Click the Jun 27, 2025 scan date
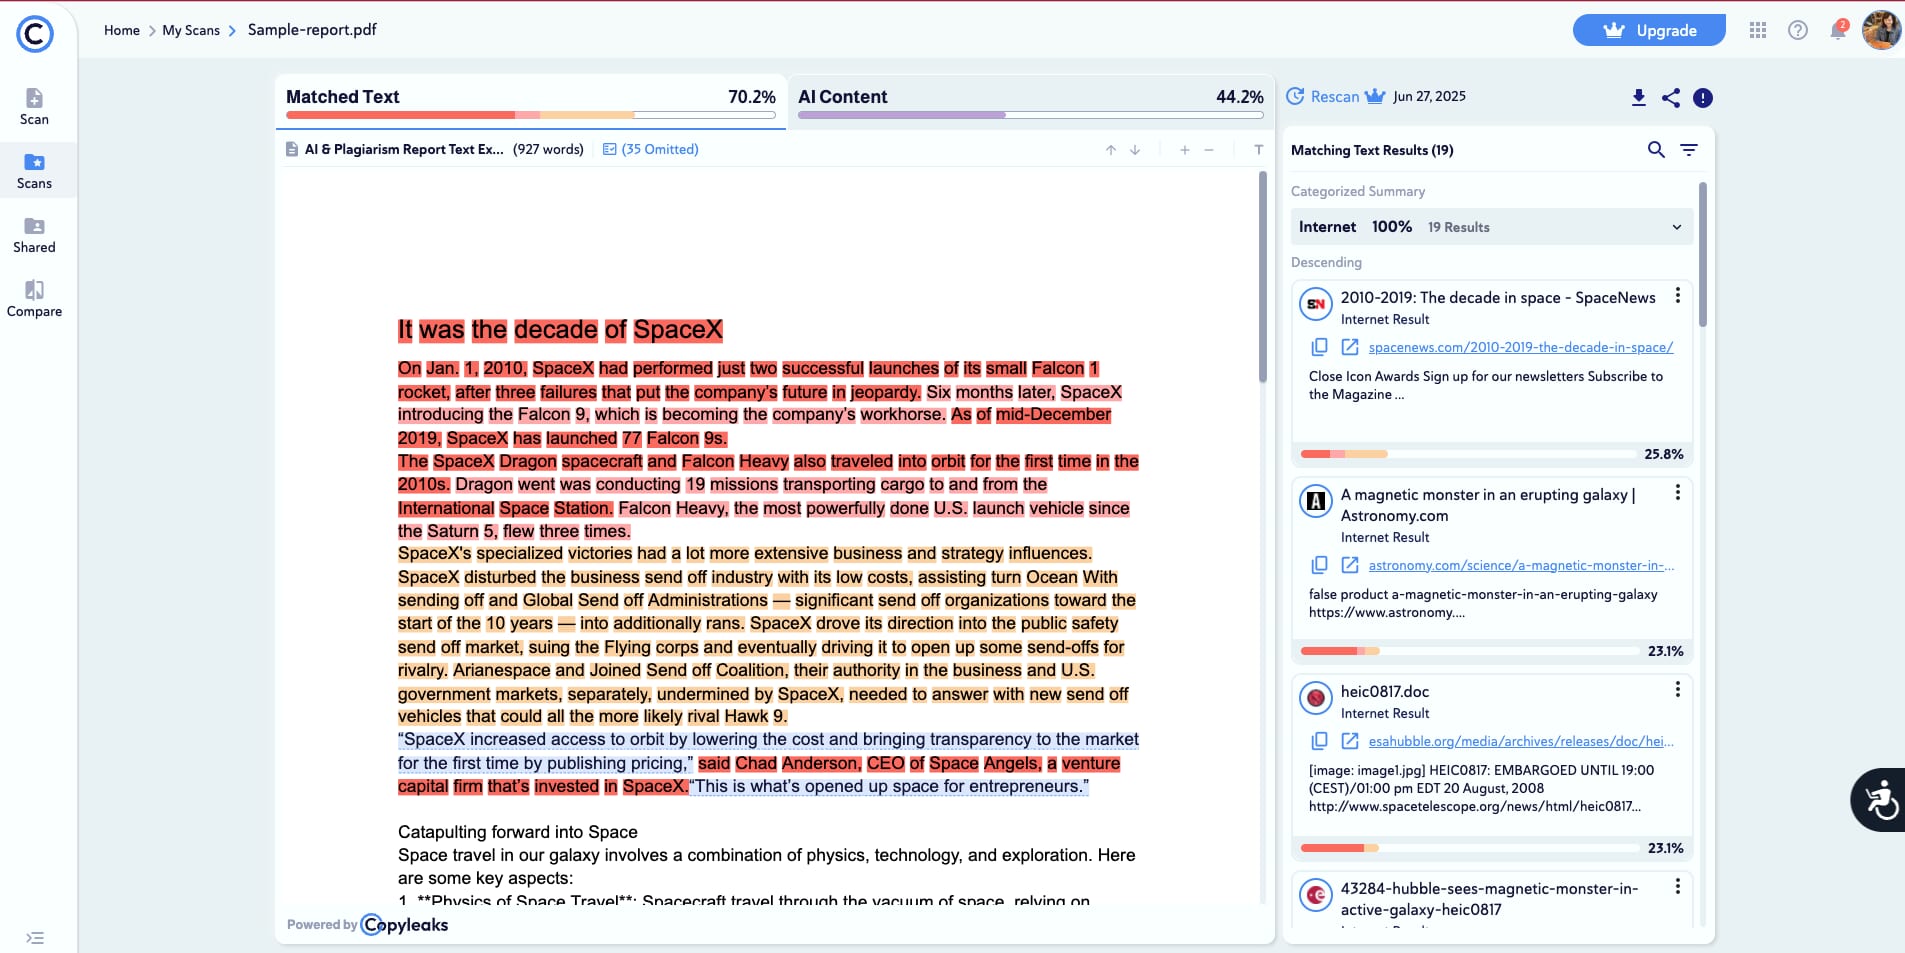This screenshot has height=953, width=1905. (1429, 97)
